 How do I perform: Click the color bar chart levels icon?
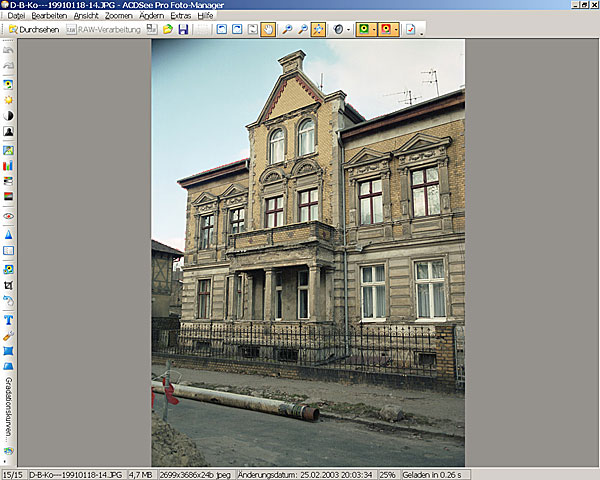tap(9, 165)
